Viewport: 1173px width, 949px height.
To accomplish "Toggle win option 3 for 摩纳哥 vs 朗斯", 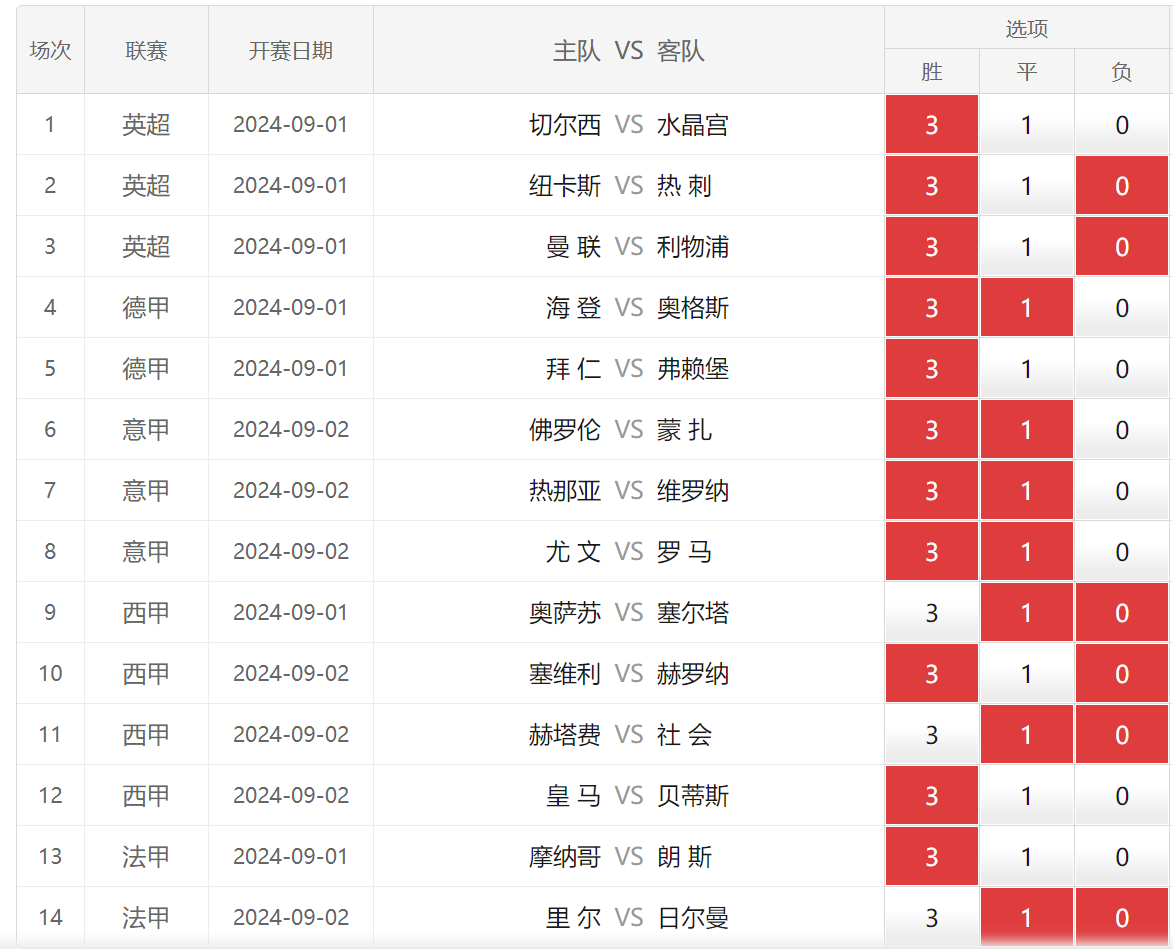I will click(931, 856).
